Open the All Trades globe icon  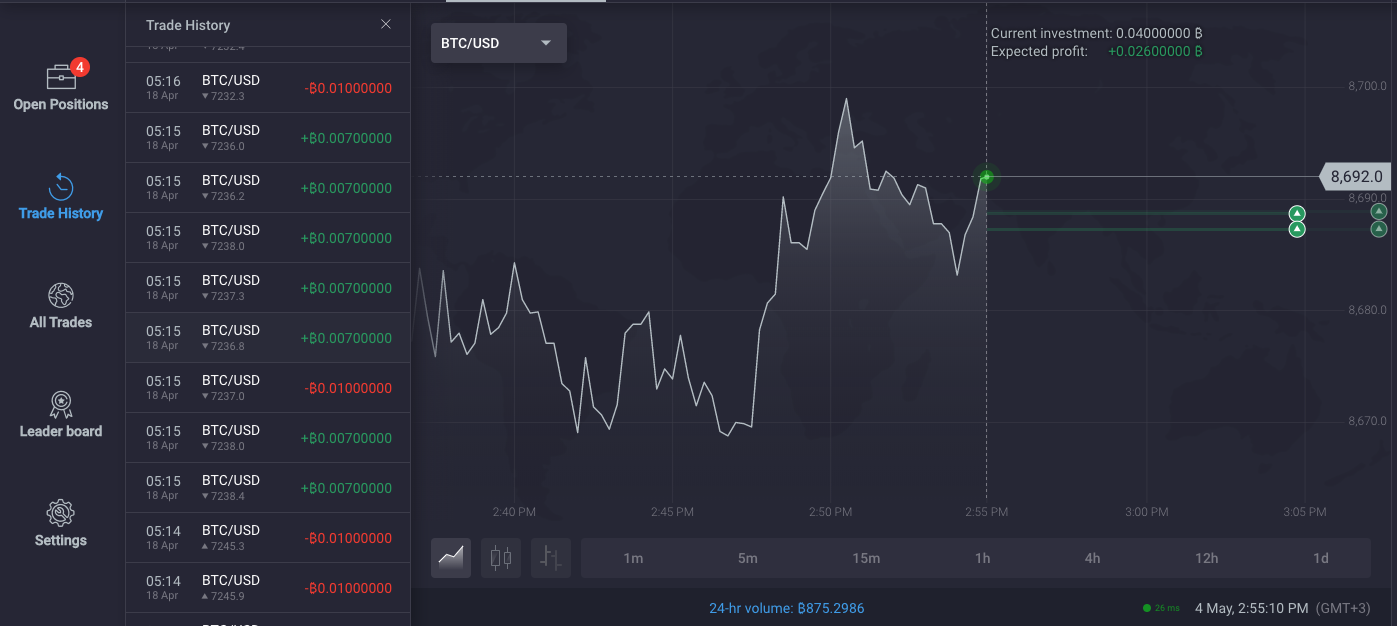coord(61,295)
